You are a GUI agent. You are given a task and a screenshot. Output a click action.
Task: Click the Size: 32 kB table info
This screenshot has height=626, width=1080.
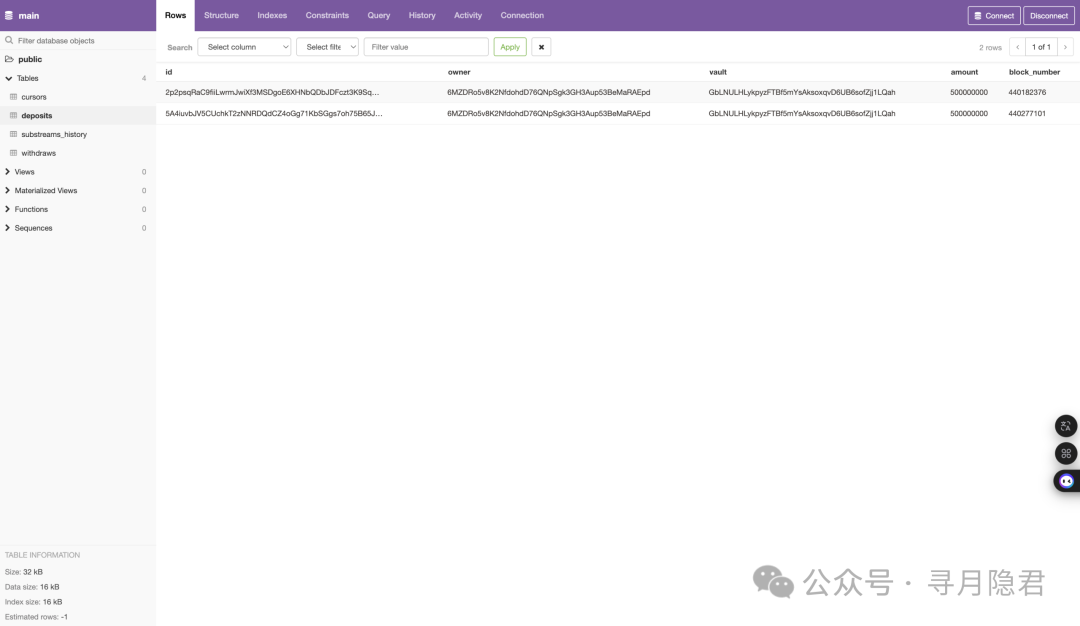[x=23, y=572]
